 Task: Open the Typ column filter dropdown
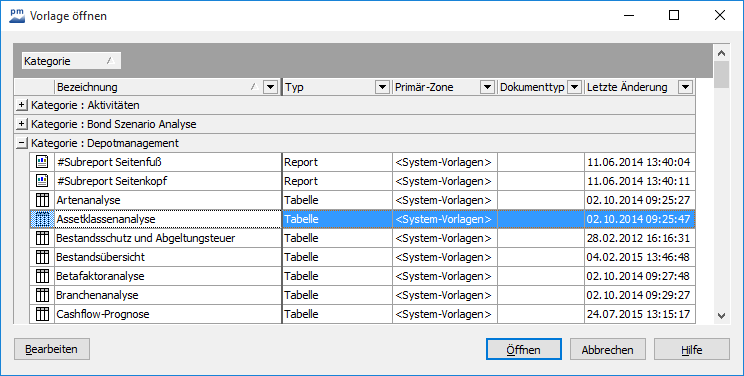(x=382, y=87)
